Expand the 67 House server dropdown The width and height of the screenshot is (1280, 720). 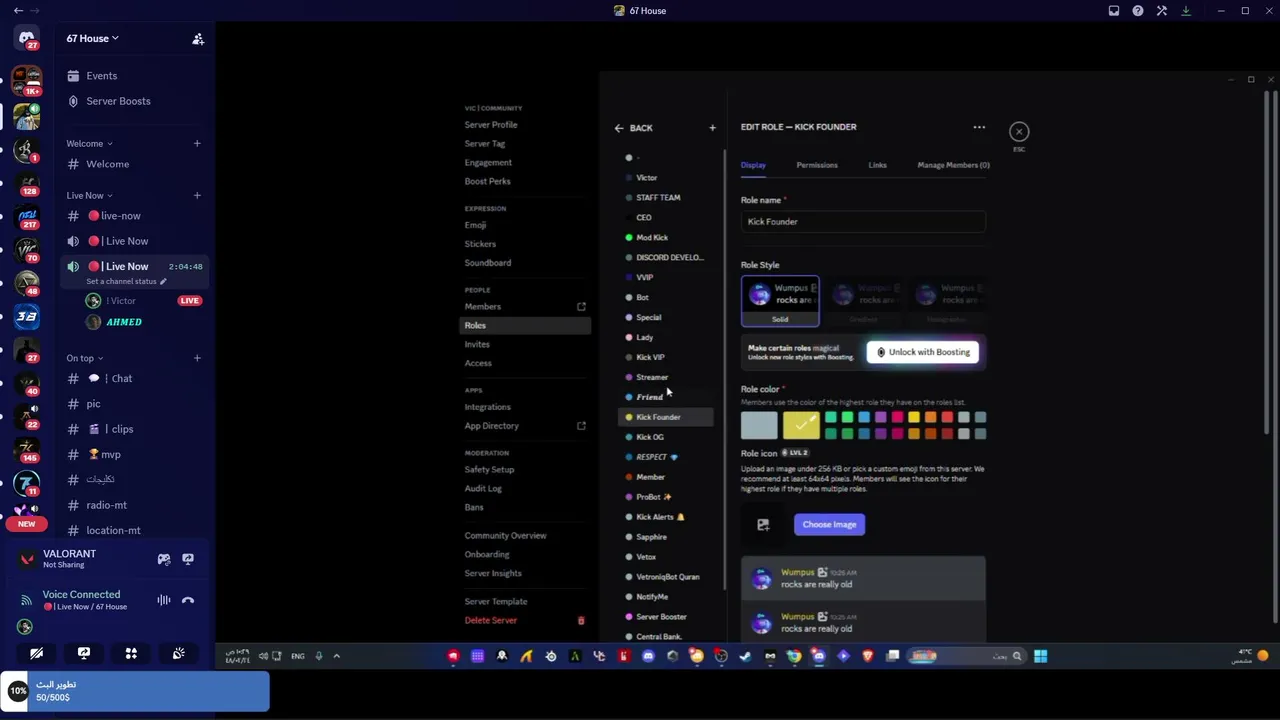tap(92, 39)
